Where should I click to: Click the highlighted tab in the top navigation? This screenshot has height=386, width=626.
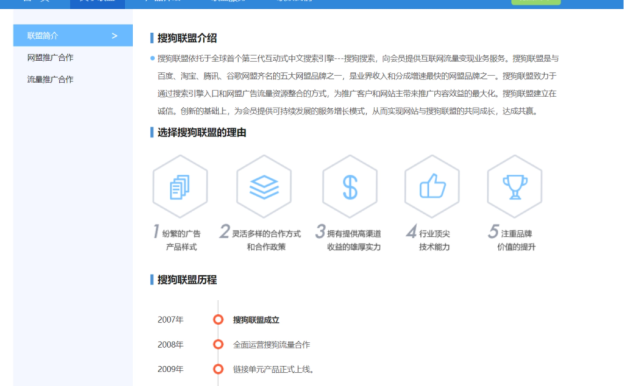click(x=97, y=4)
